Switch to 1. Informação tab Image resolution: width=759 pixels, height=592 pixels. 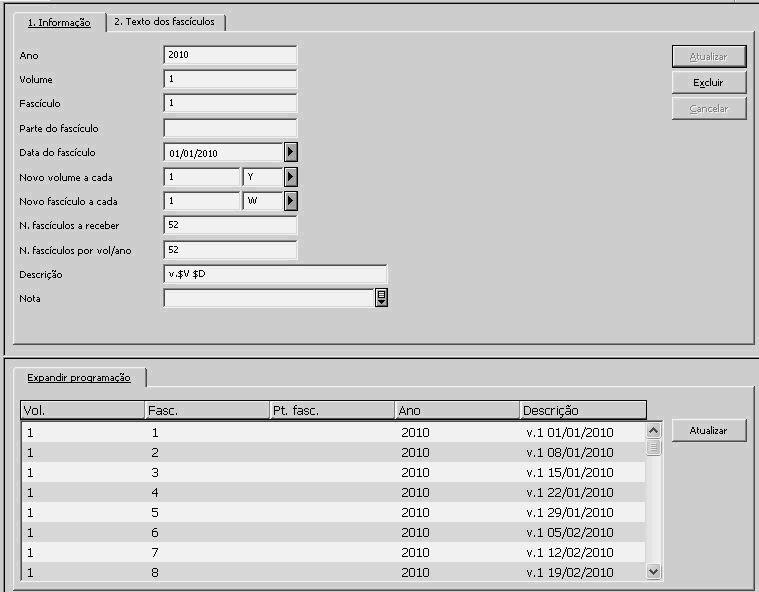tap(59, 22)
